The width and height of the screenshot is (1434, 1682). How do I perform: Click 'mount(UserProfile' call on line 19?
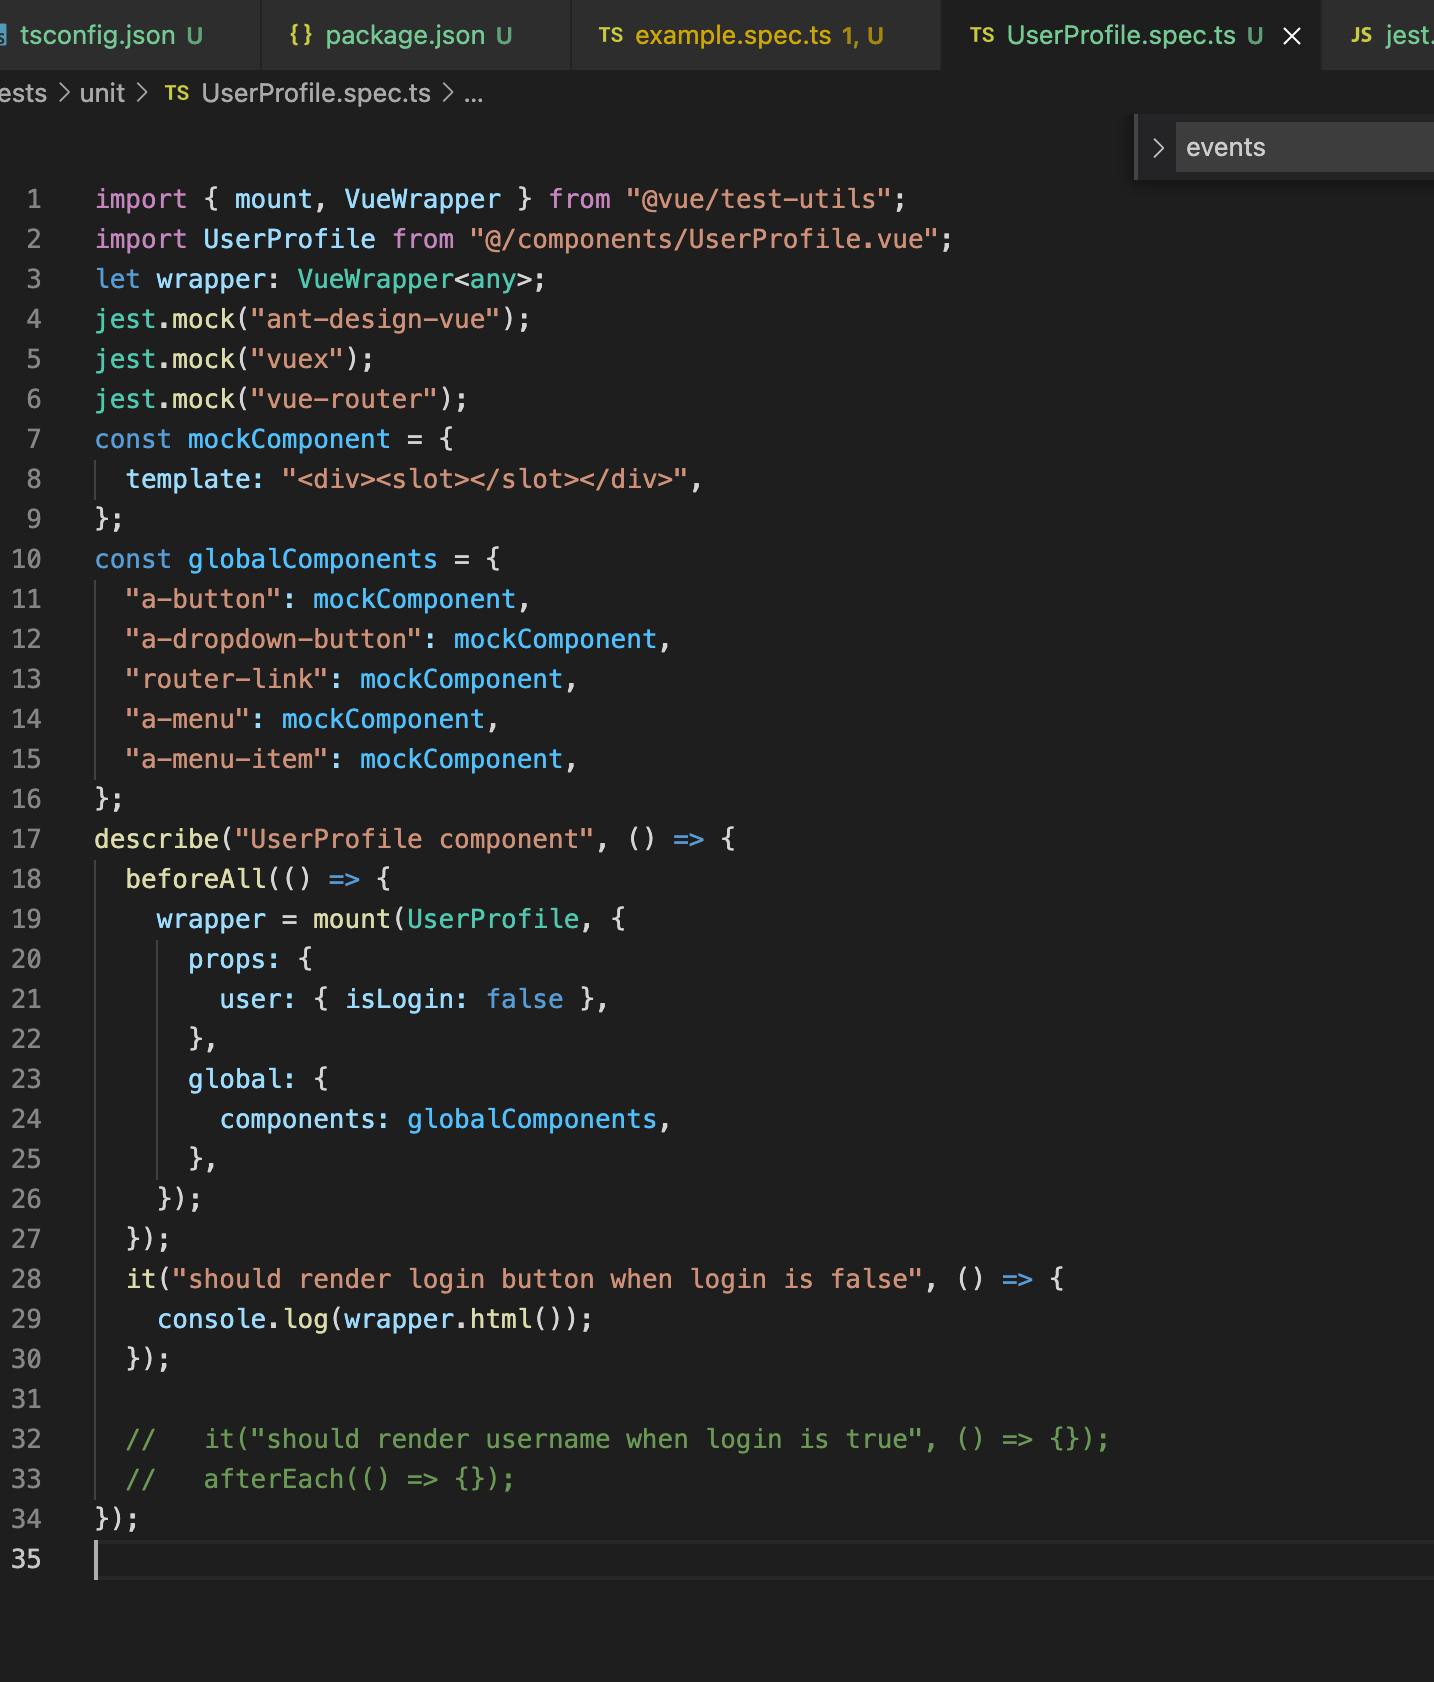(x=446, y=919)
